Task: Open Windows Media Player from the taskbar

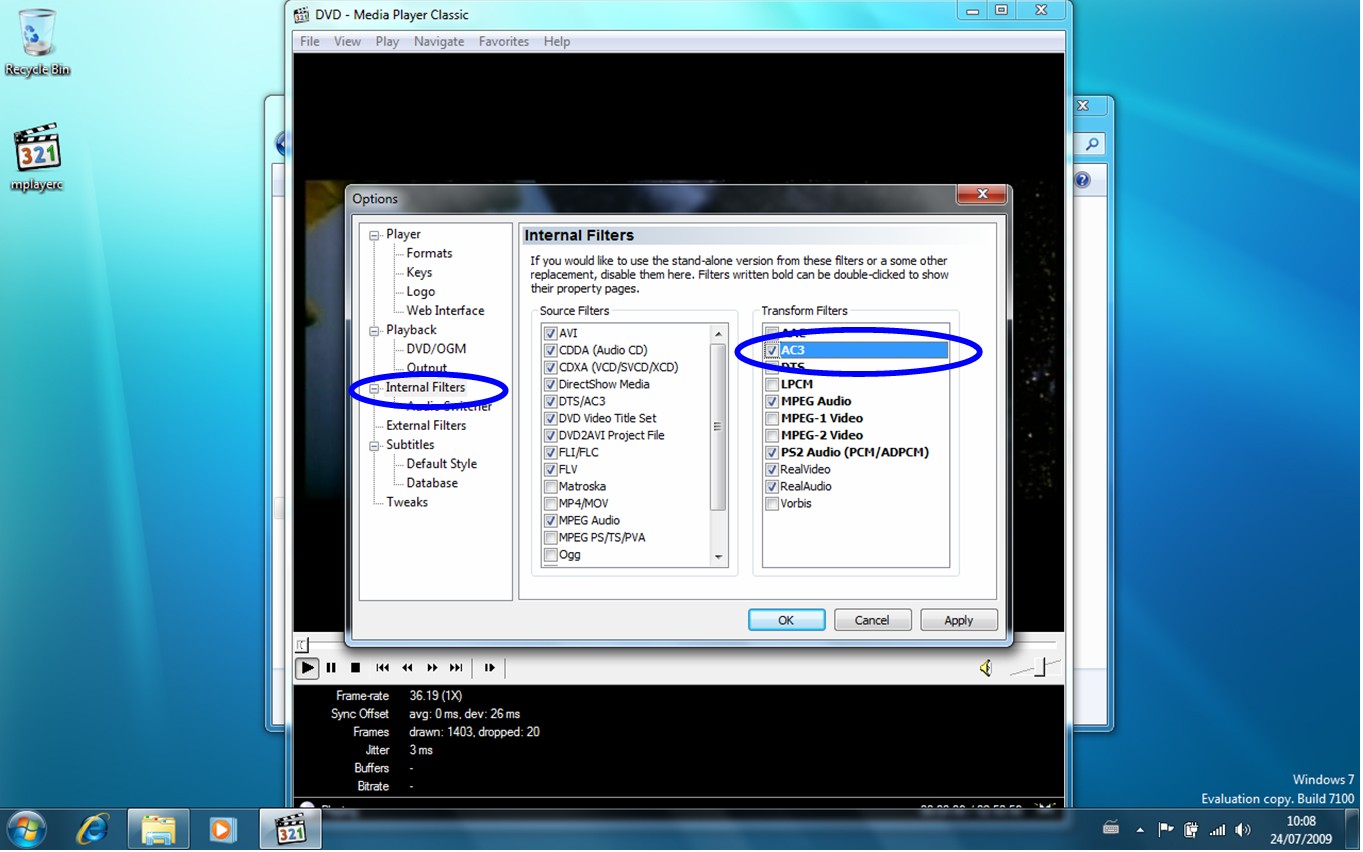Action: (222, 830)
